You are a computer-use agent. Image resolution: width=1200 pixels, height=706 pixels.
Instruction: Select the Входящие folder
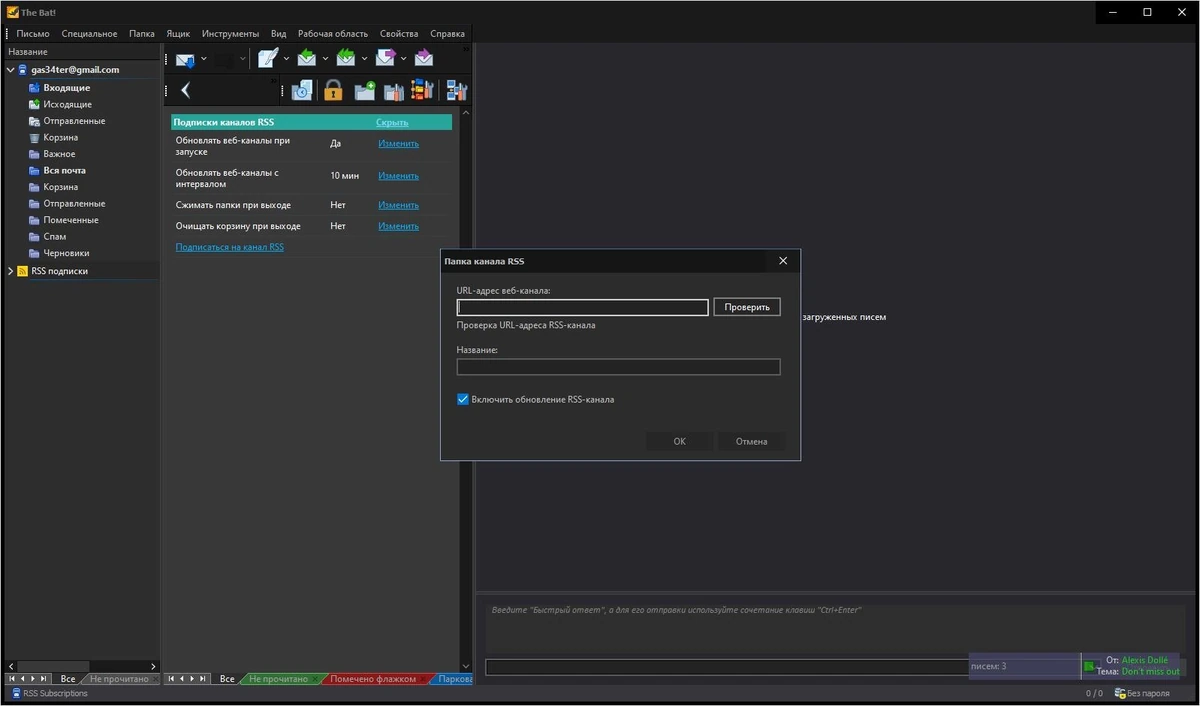[x=66, y=88]
